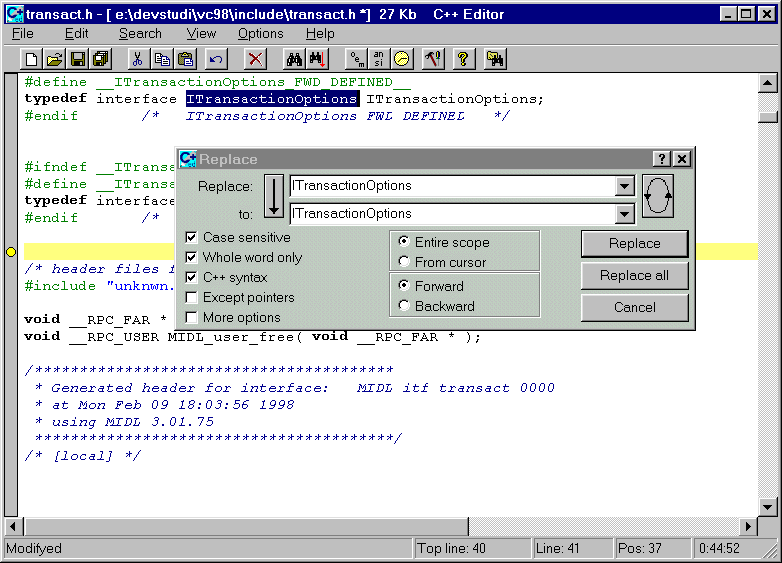Image resolution: width=782 pixels, height=563 pixels.
Task: Click the highlighted ITransactionOptions in the code
Action: click(272, 99)
